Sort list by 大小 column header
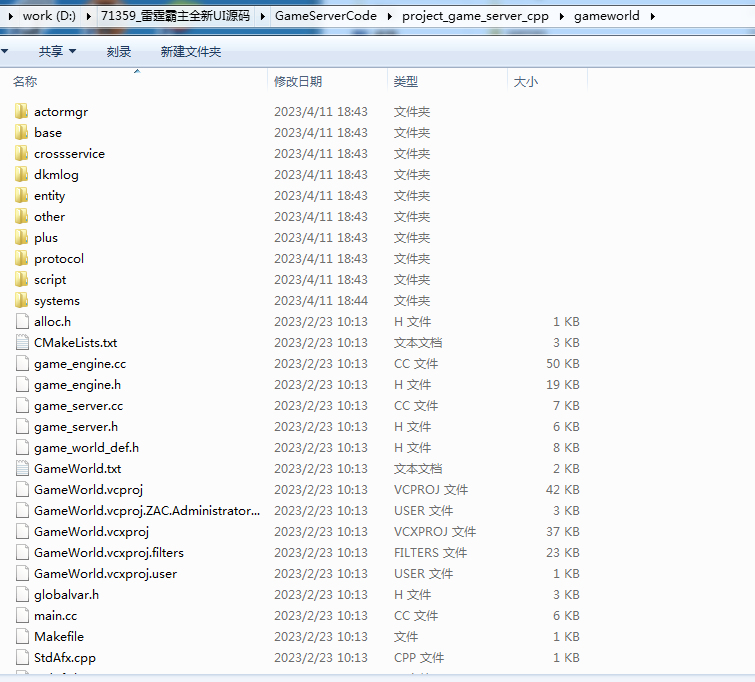This screenshot has width=755, height=682. click(525, 82)
